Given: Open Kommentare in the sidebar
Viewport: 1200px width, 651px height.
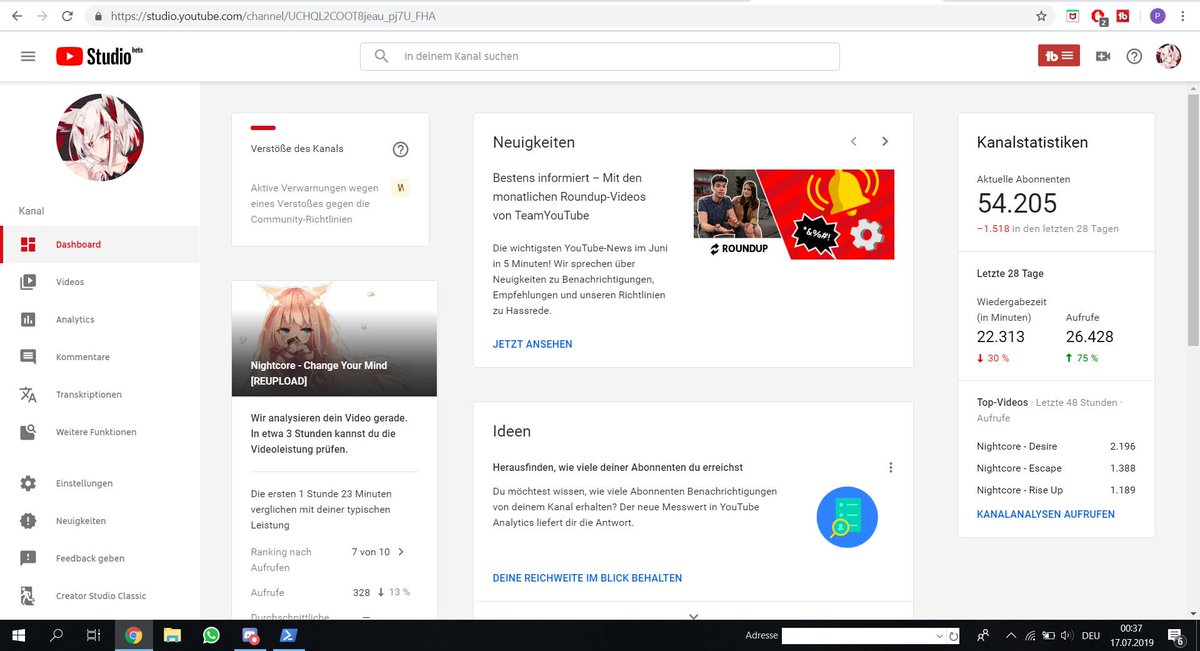Looking at the screenshot, I should pyautogui.click(x=100, y=357).
